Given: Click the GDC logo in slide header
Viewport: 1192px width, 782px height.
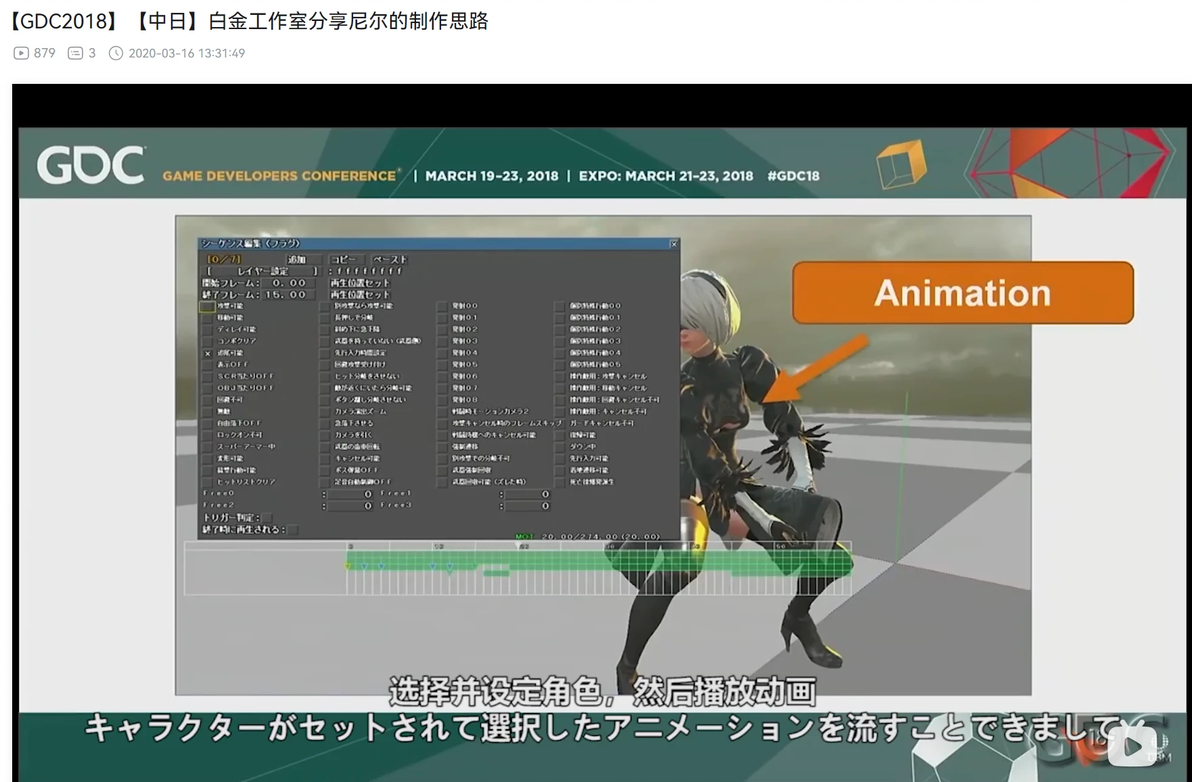Looking at the screenshot, I should (91, 165).
